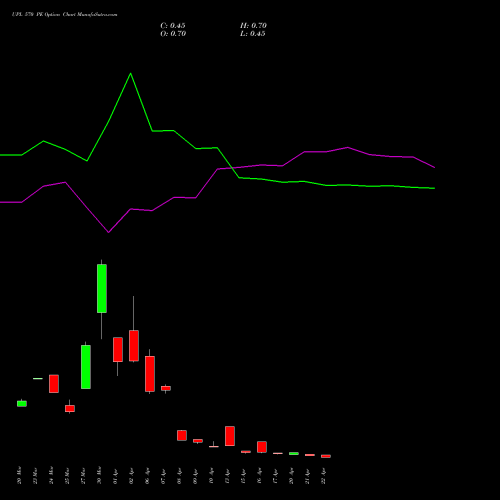This screenshot has height=500, width=500.
Task: Click the red candle for 06 Apr
Action: tap(150, 374)
